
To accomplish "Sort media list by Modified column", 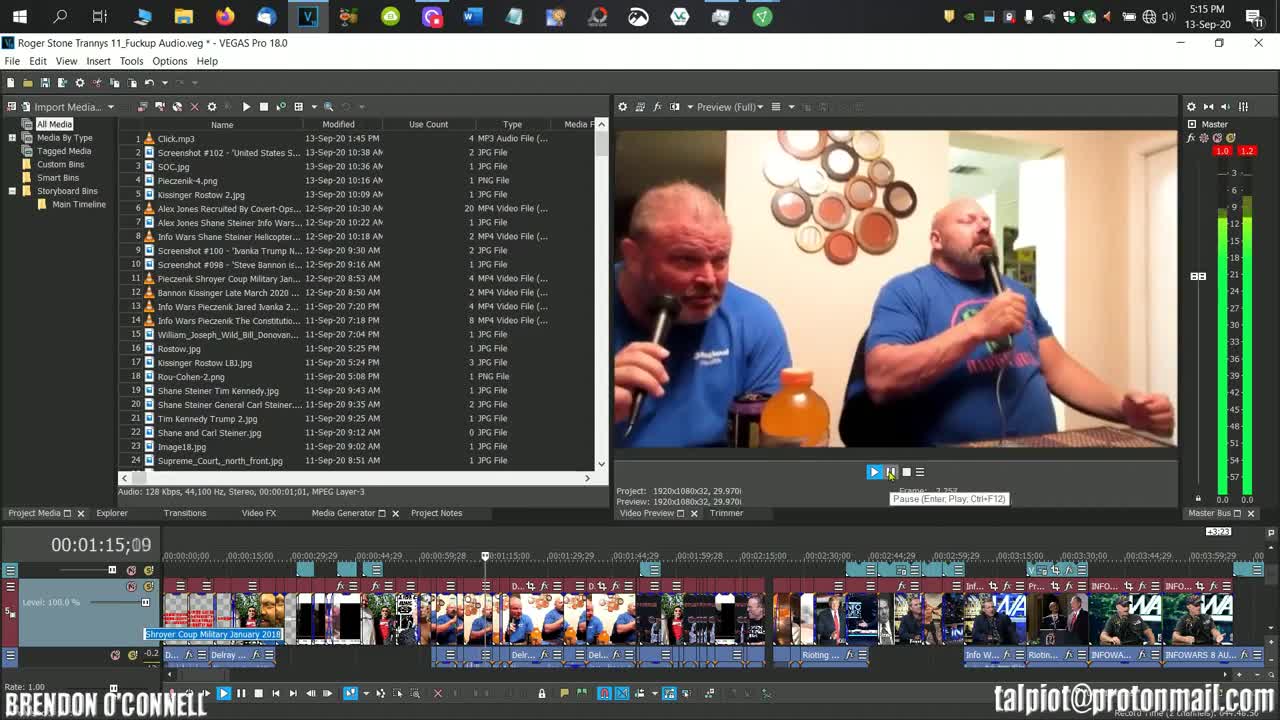I will pyautogui.click(x=338, y=124).
